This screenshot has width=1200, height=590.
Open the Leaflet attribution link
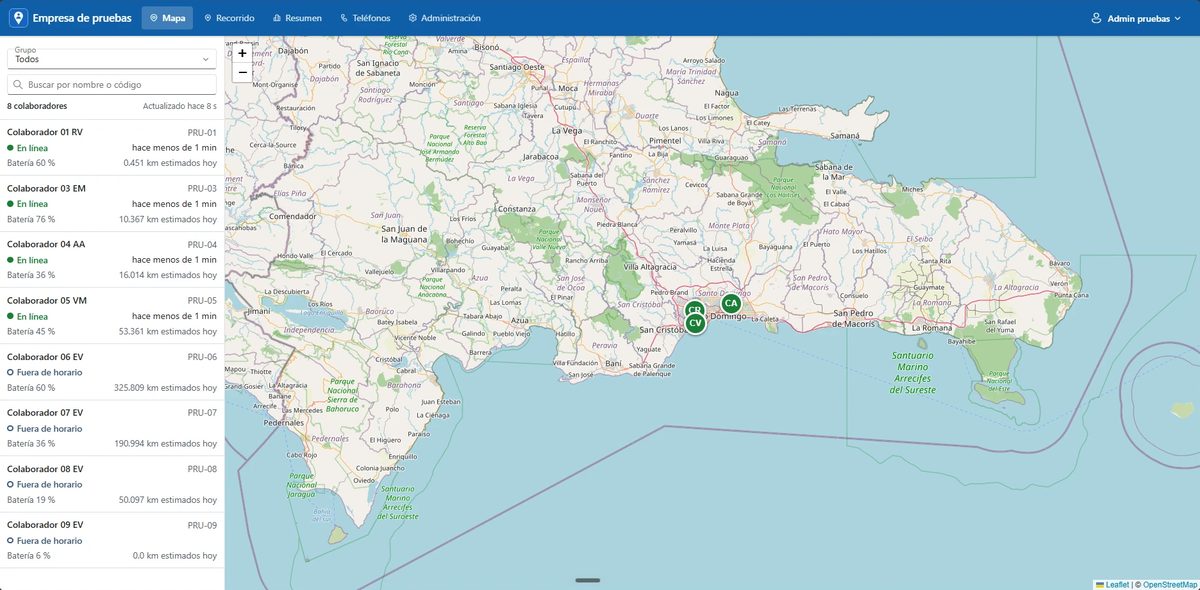(x=1111, y=583)
